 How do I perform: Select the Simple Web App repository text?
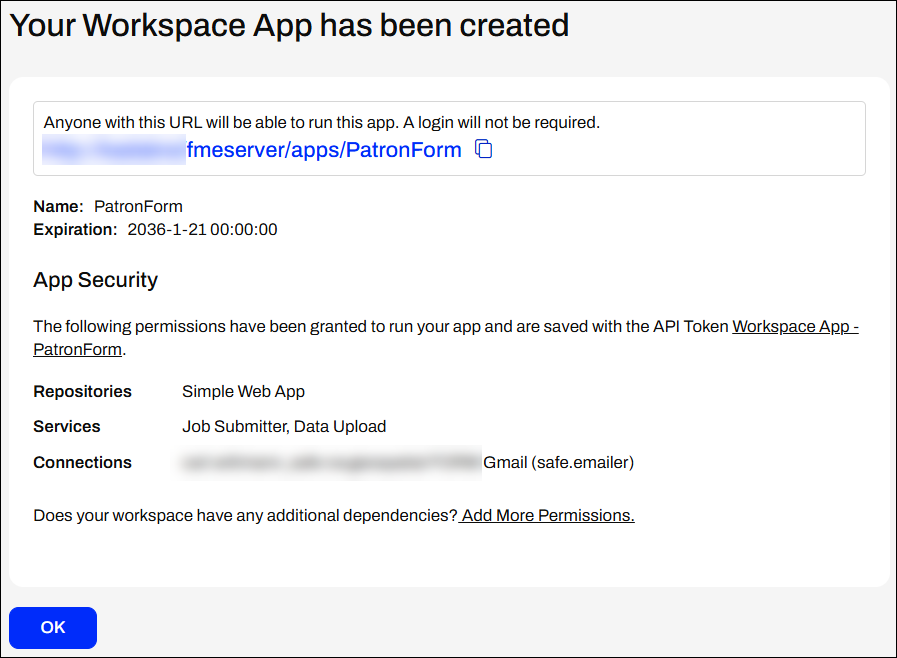click(243, 391)
